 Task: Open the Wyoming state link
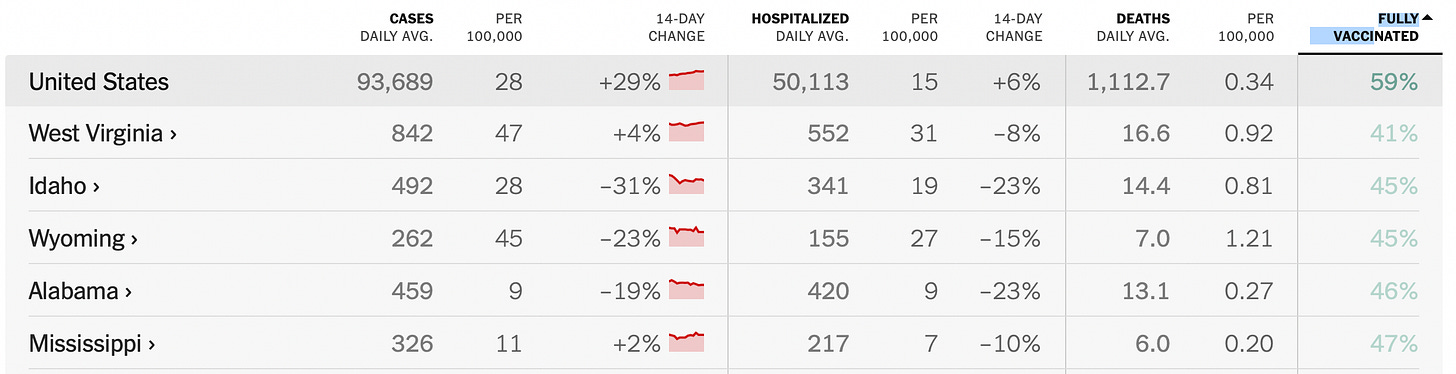82,239
